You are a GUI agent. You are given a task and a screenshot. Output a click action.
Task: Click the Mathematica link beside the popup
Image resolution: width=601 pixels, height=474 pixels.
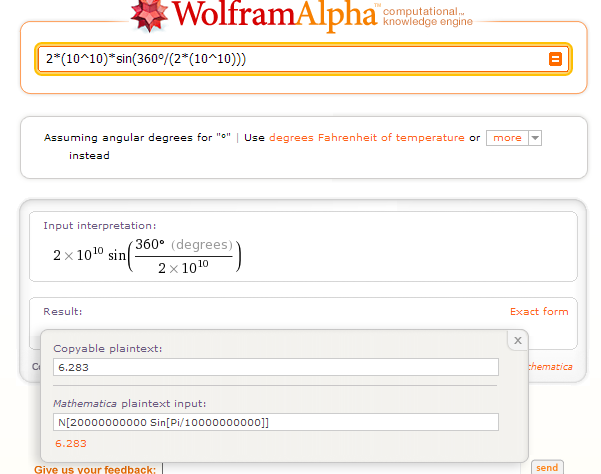click(550, 367)
